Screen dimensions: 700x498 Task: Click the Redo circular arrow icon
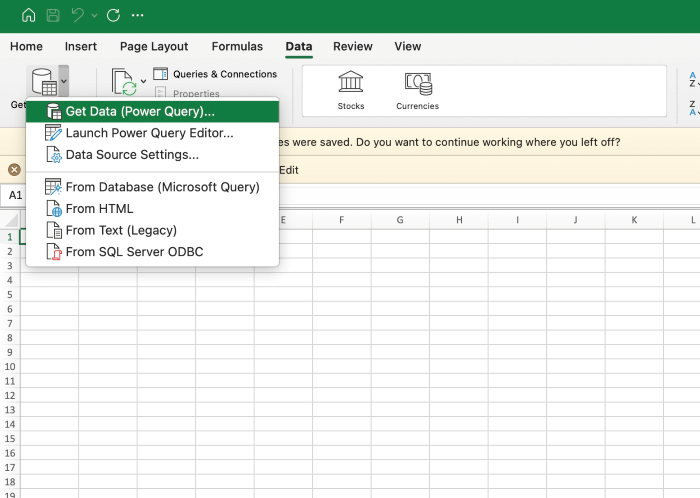113,16
